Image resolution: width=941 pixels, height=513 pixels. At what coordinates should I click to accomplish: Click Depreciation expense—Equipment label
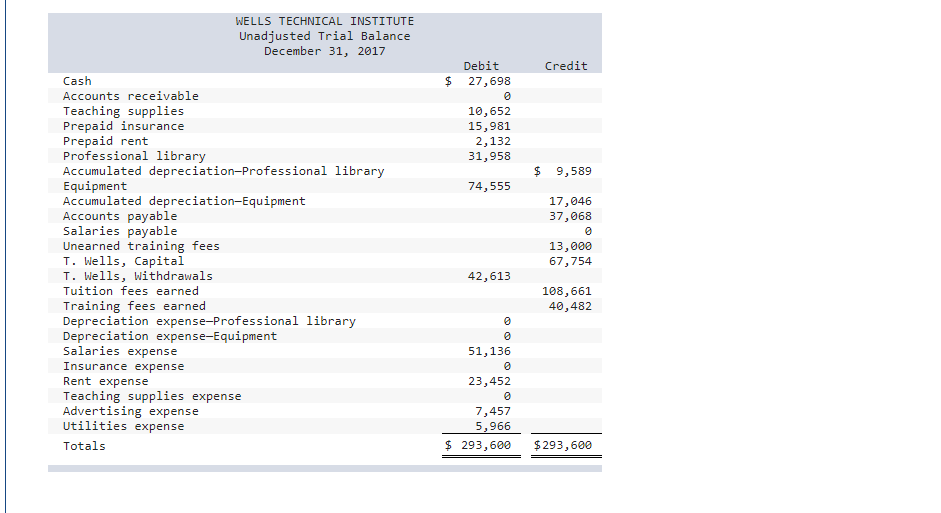[x=170, y=336]
